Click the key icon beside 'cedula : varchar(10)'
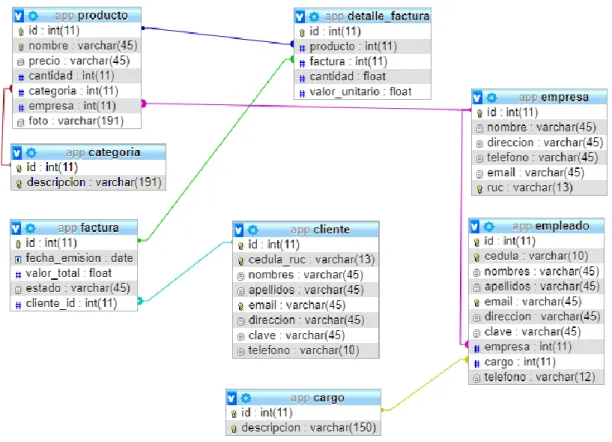 click(x=477, y=257)
